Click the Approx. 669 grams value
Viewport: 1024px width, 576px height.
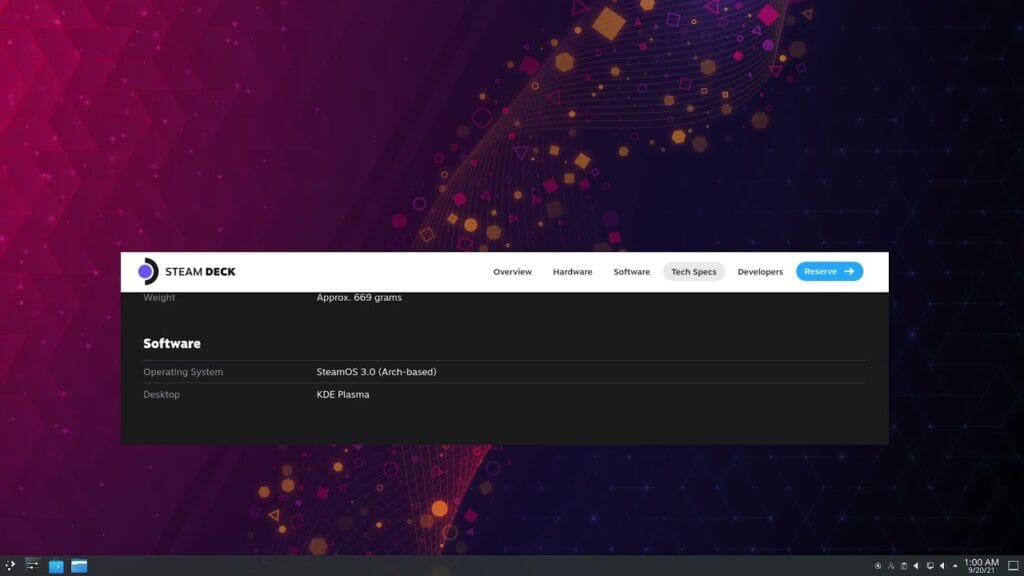tap(359, 297)
